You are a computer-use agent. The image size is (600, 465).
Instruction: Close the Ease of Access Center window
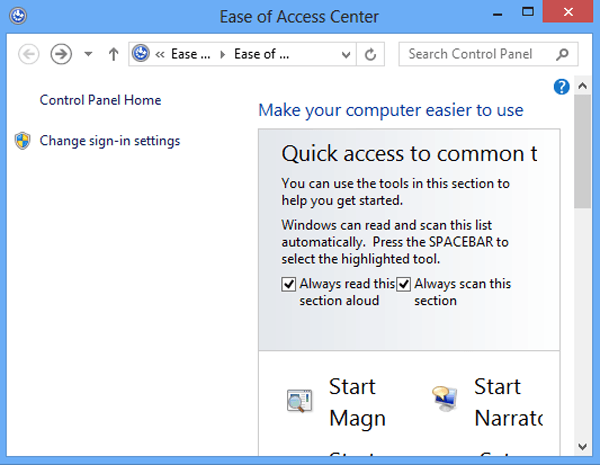pos(568,12)
